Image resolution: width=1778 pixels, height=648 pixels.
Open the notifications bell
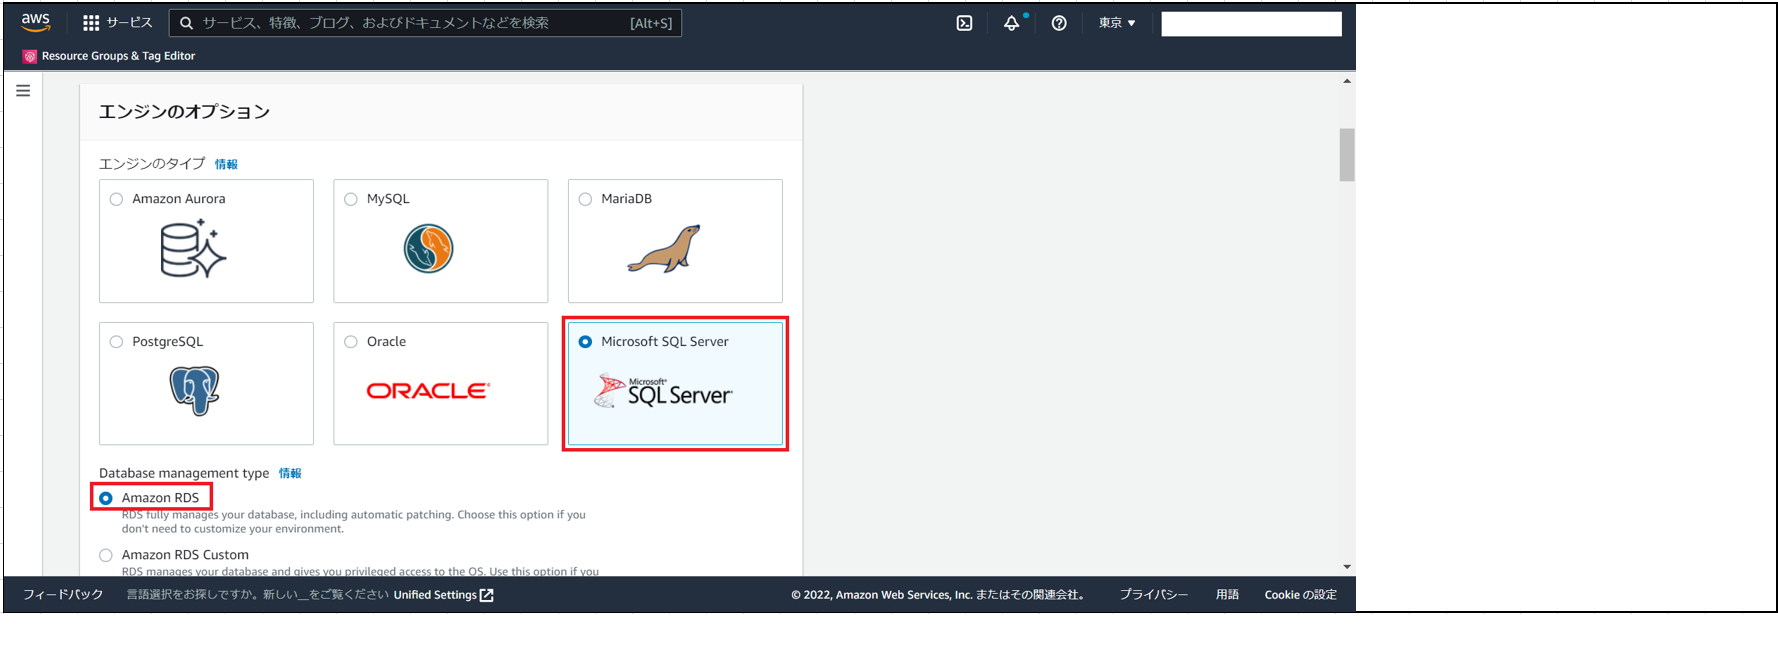coord(1012,23)
